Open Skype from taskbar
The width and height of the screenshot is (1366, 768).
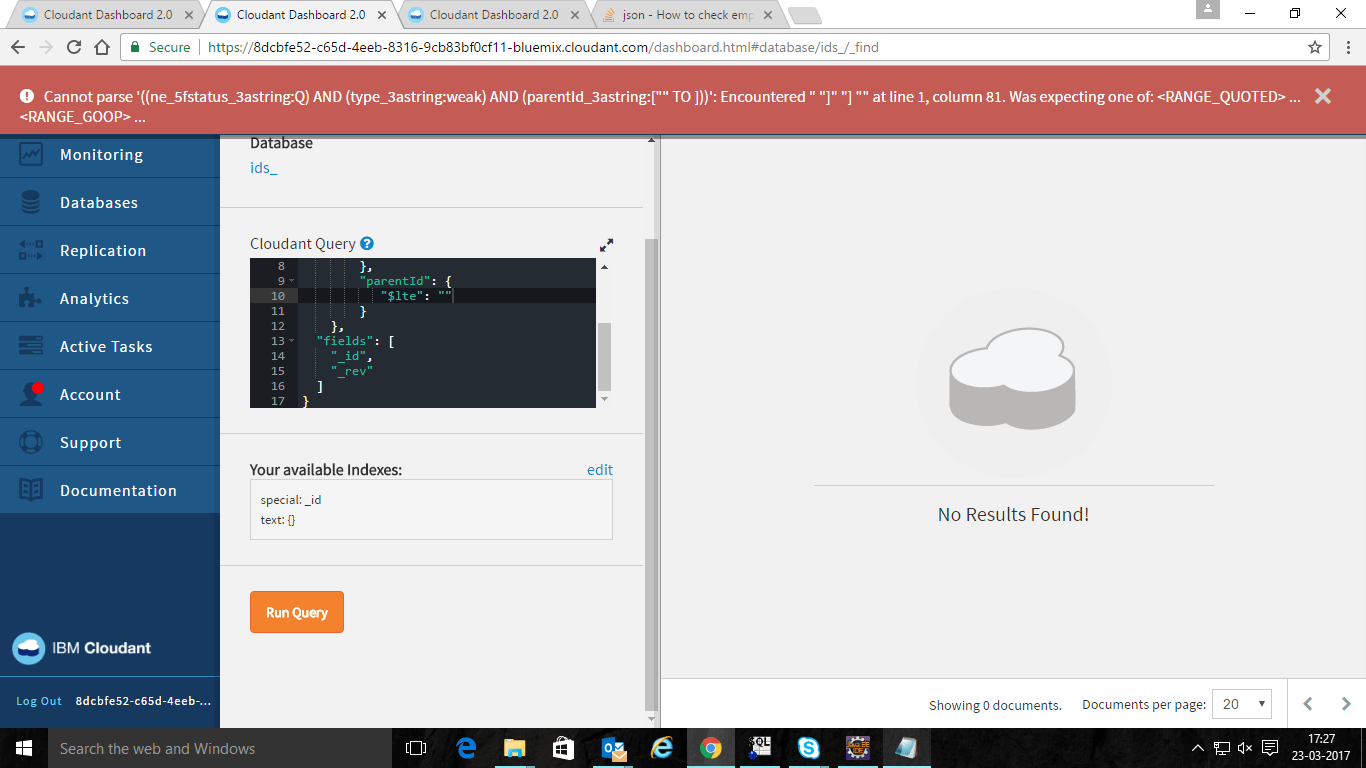coord(809,748)
